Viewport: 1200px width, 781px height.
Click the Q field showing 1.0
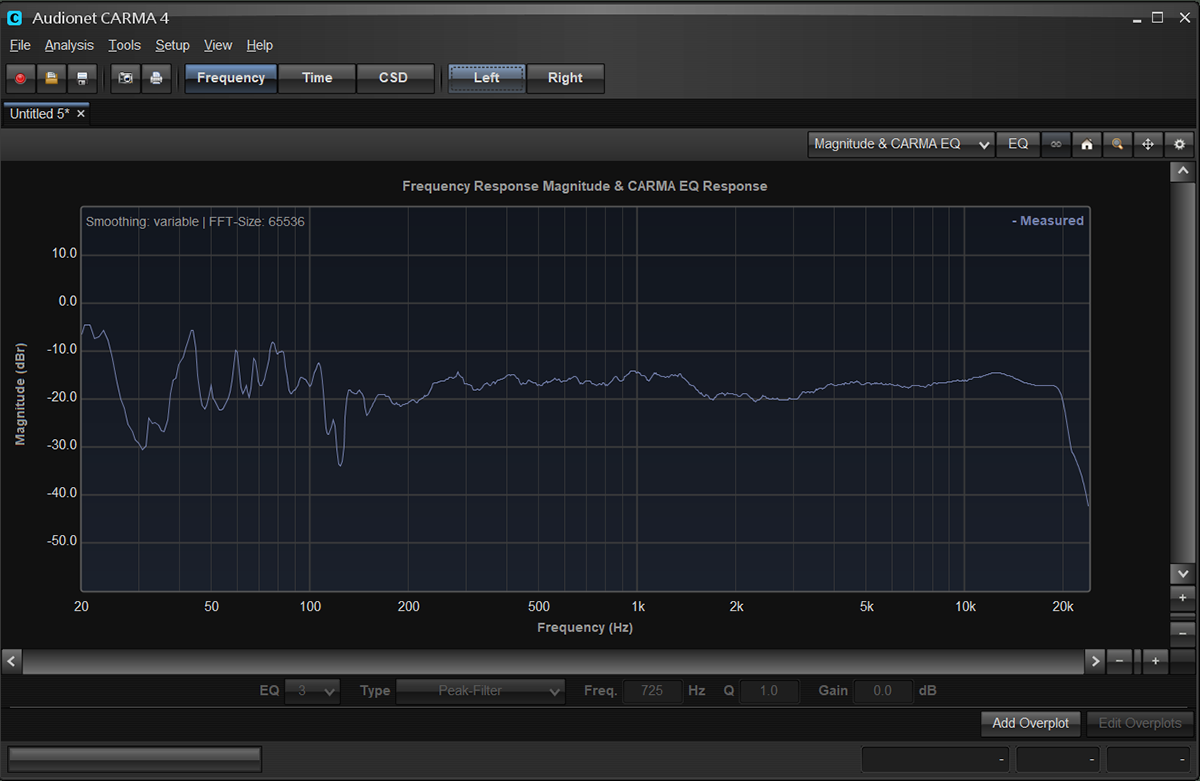(769, 690)
